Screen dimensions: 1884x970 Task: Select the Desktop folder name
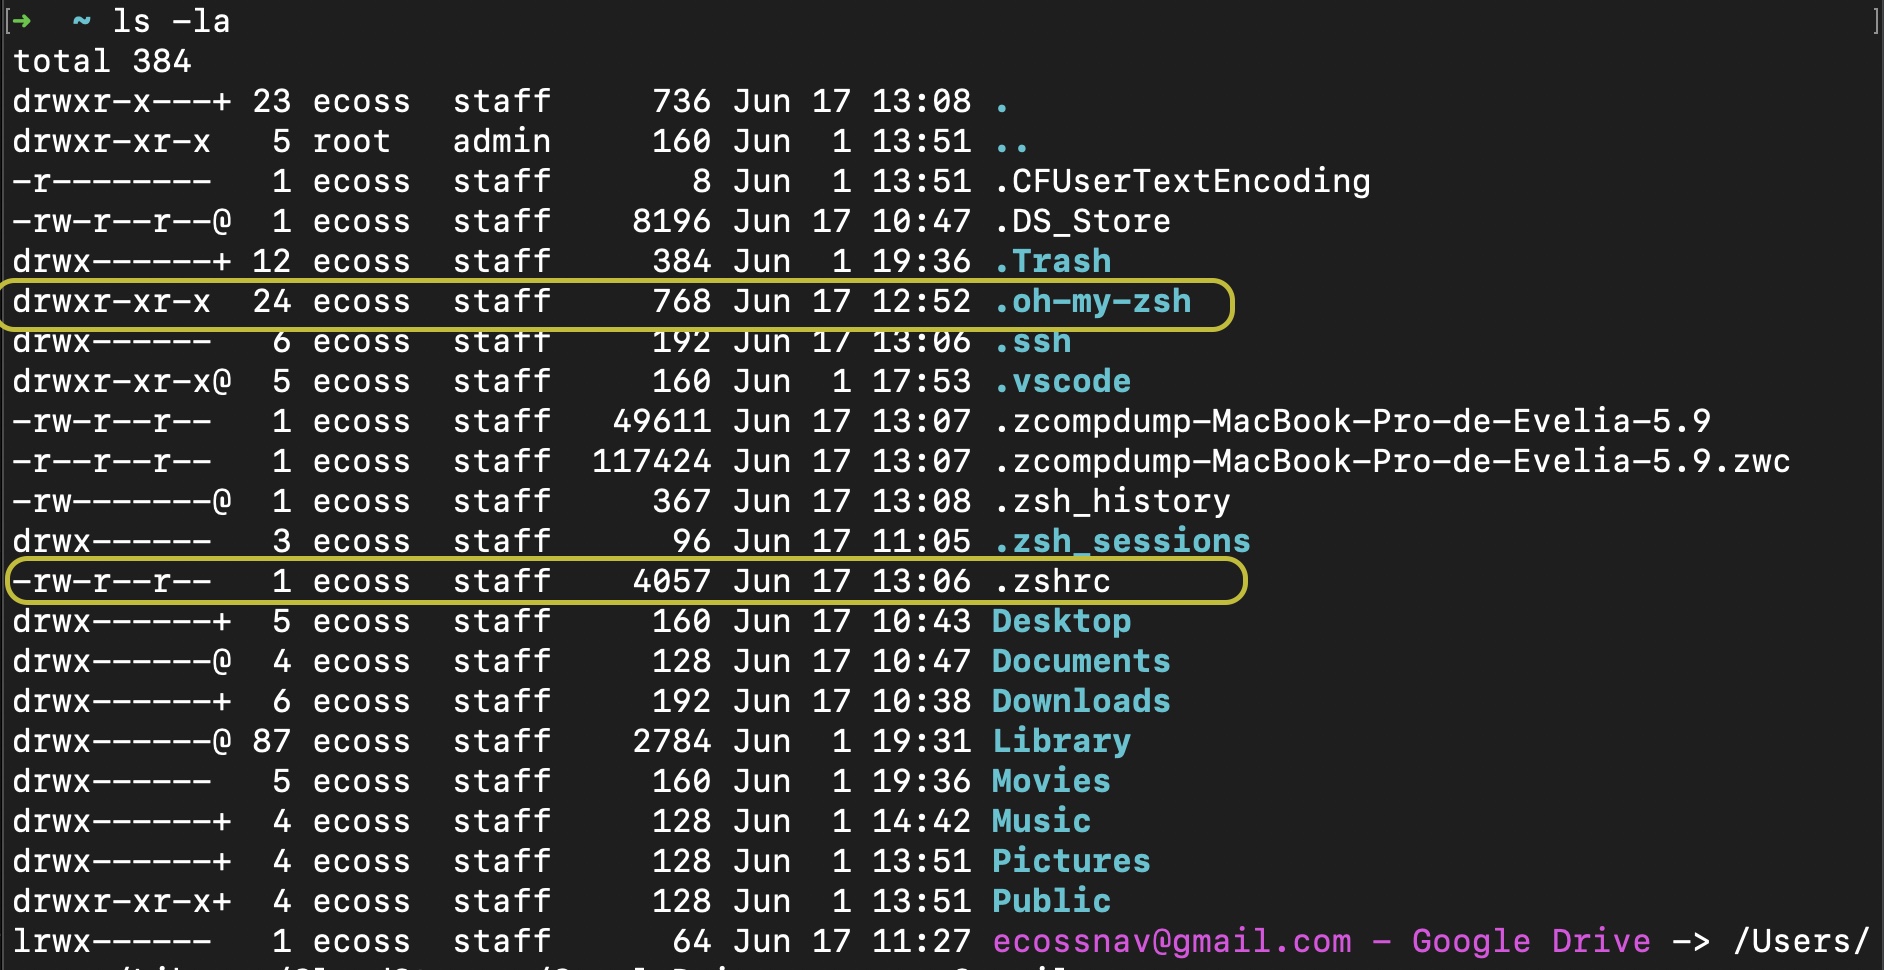[x=1062, y=621]
